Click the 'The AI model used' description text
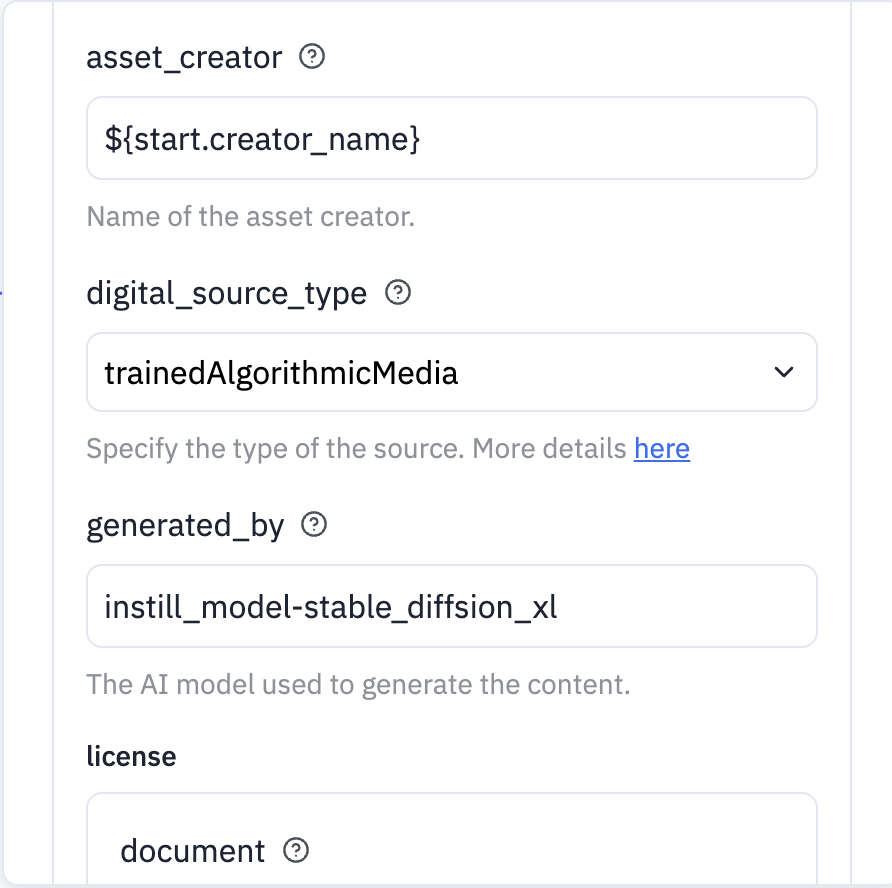 click(x=358, y=685)
